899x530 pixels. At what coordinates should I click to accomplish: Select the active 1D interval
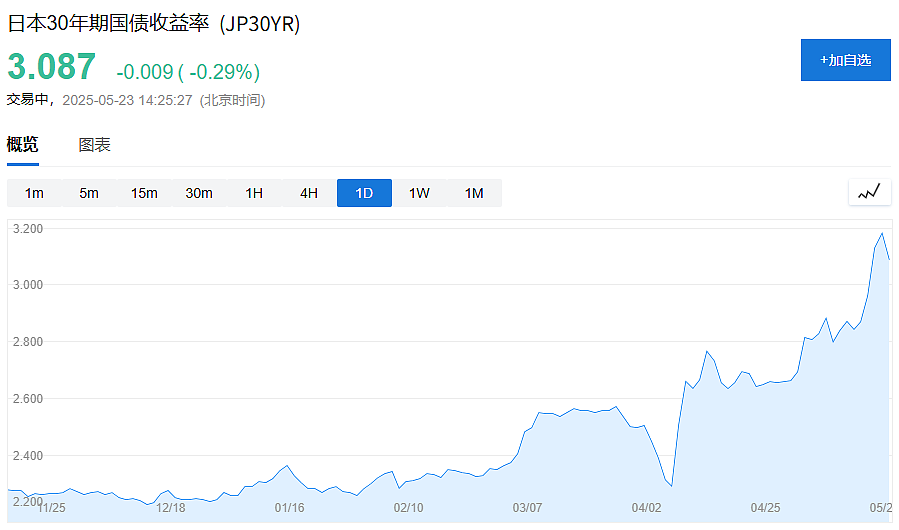click(364, 193)
